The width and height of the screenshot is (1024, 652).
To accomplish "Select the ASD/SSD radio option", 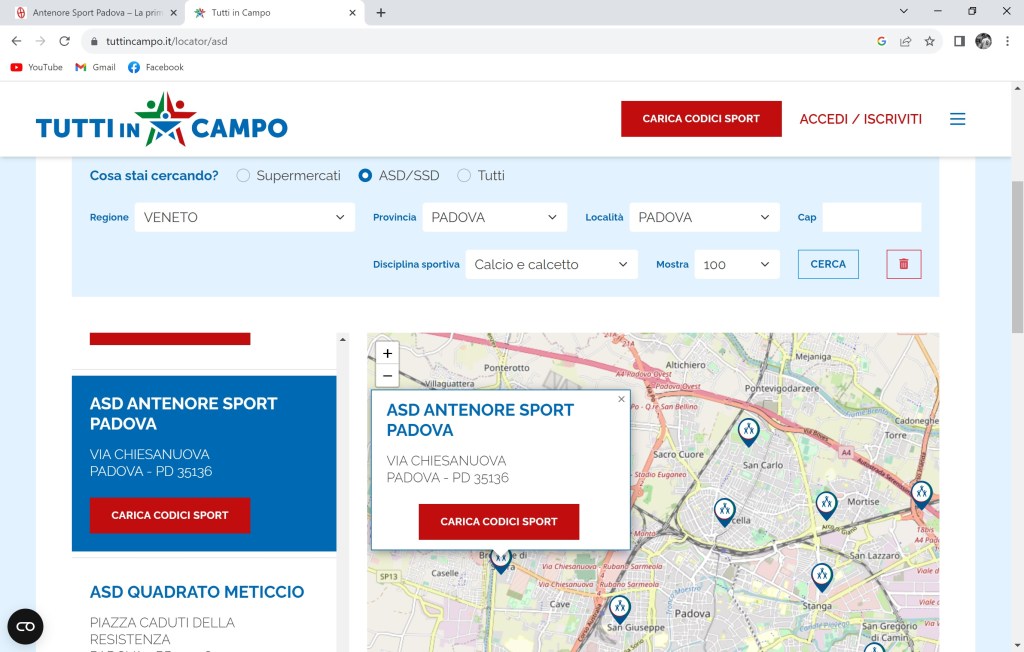I will click(x=365, y=175).
